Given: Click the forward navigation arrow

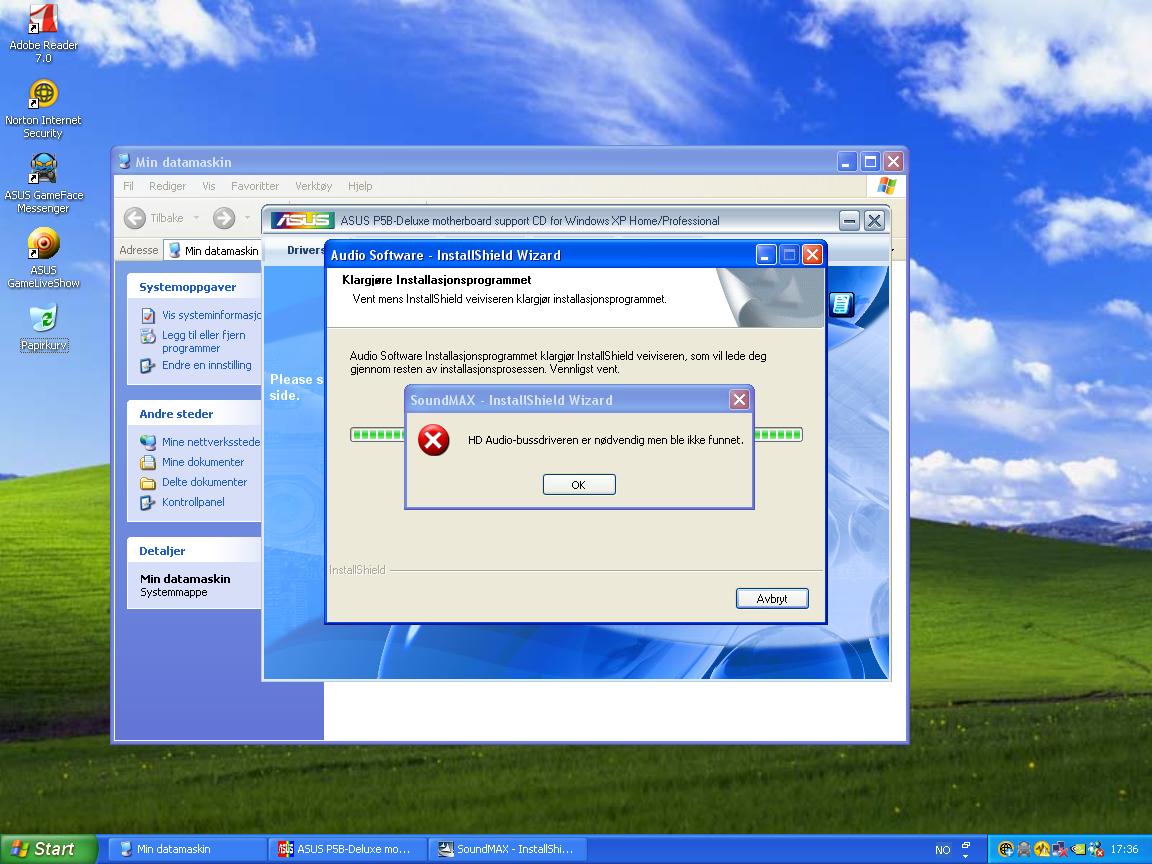Looking at the screenshot, I should [x=224, y=217].
